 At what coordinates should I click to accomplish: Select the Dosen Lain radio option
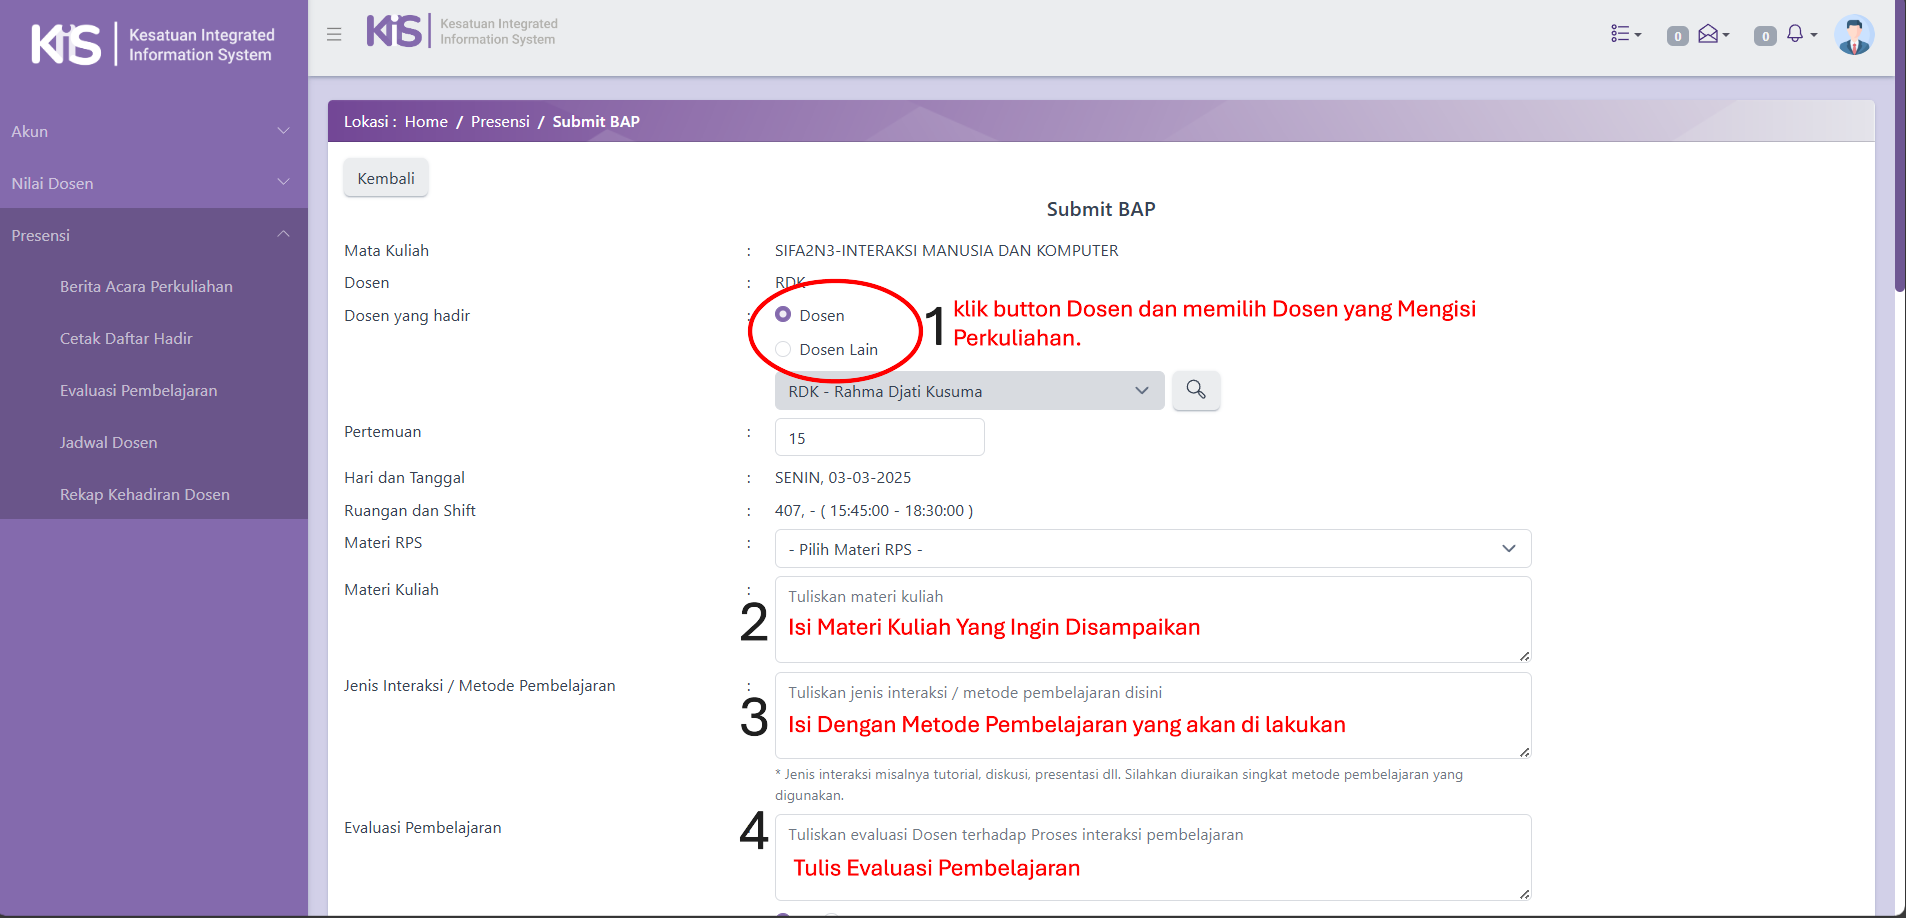(x=783, y=349)
